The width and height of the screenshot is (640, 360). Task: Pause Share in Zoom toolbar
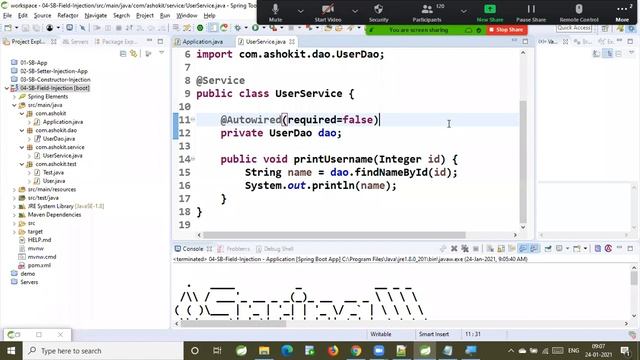[531, 13]
